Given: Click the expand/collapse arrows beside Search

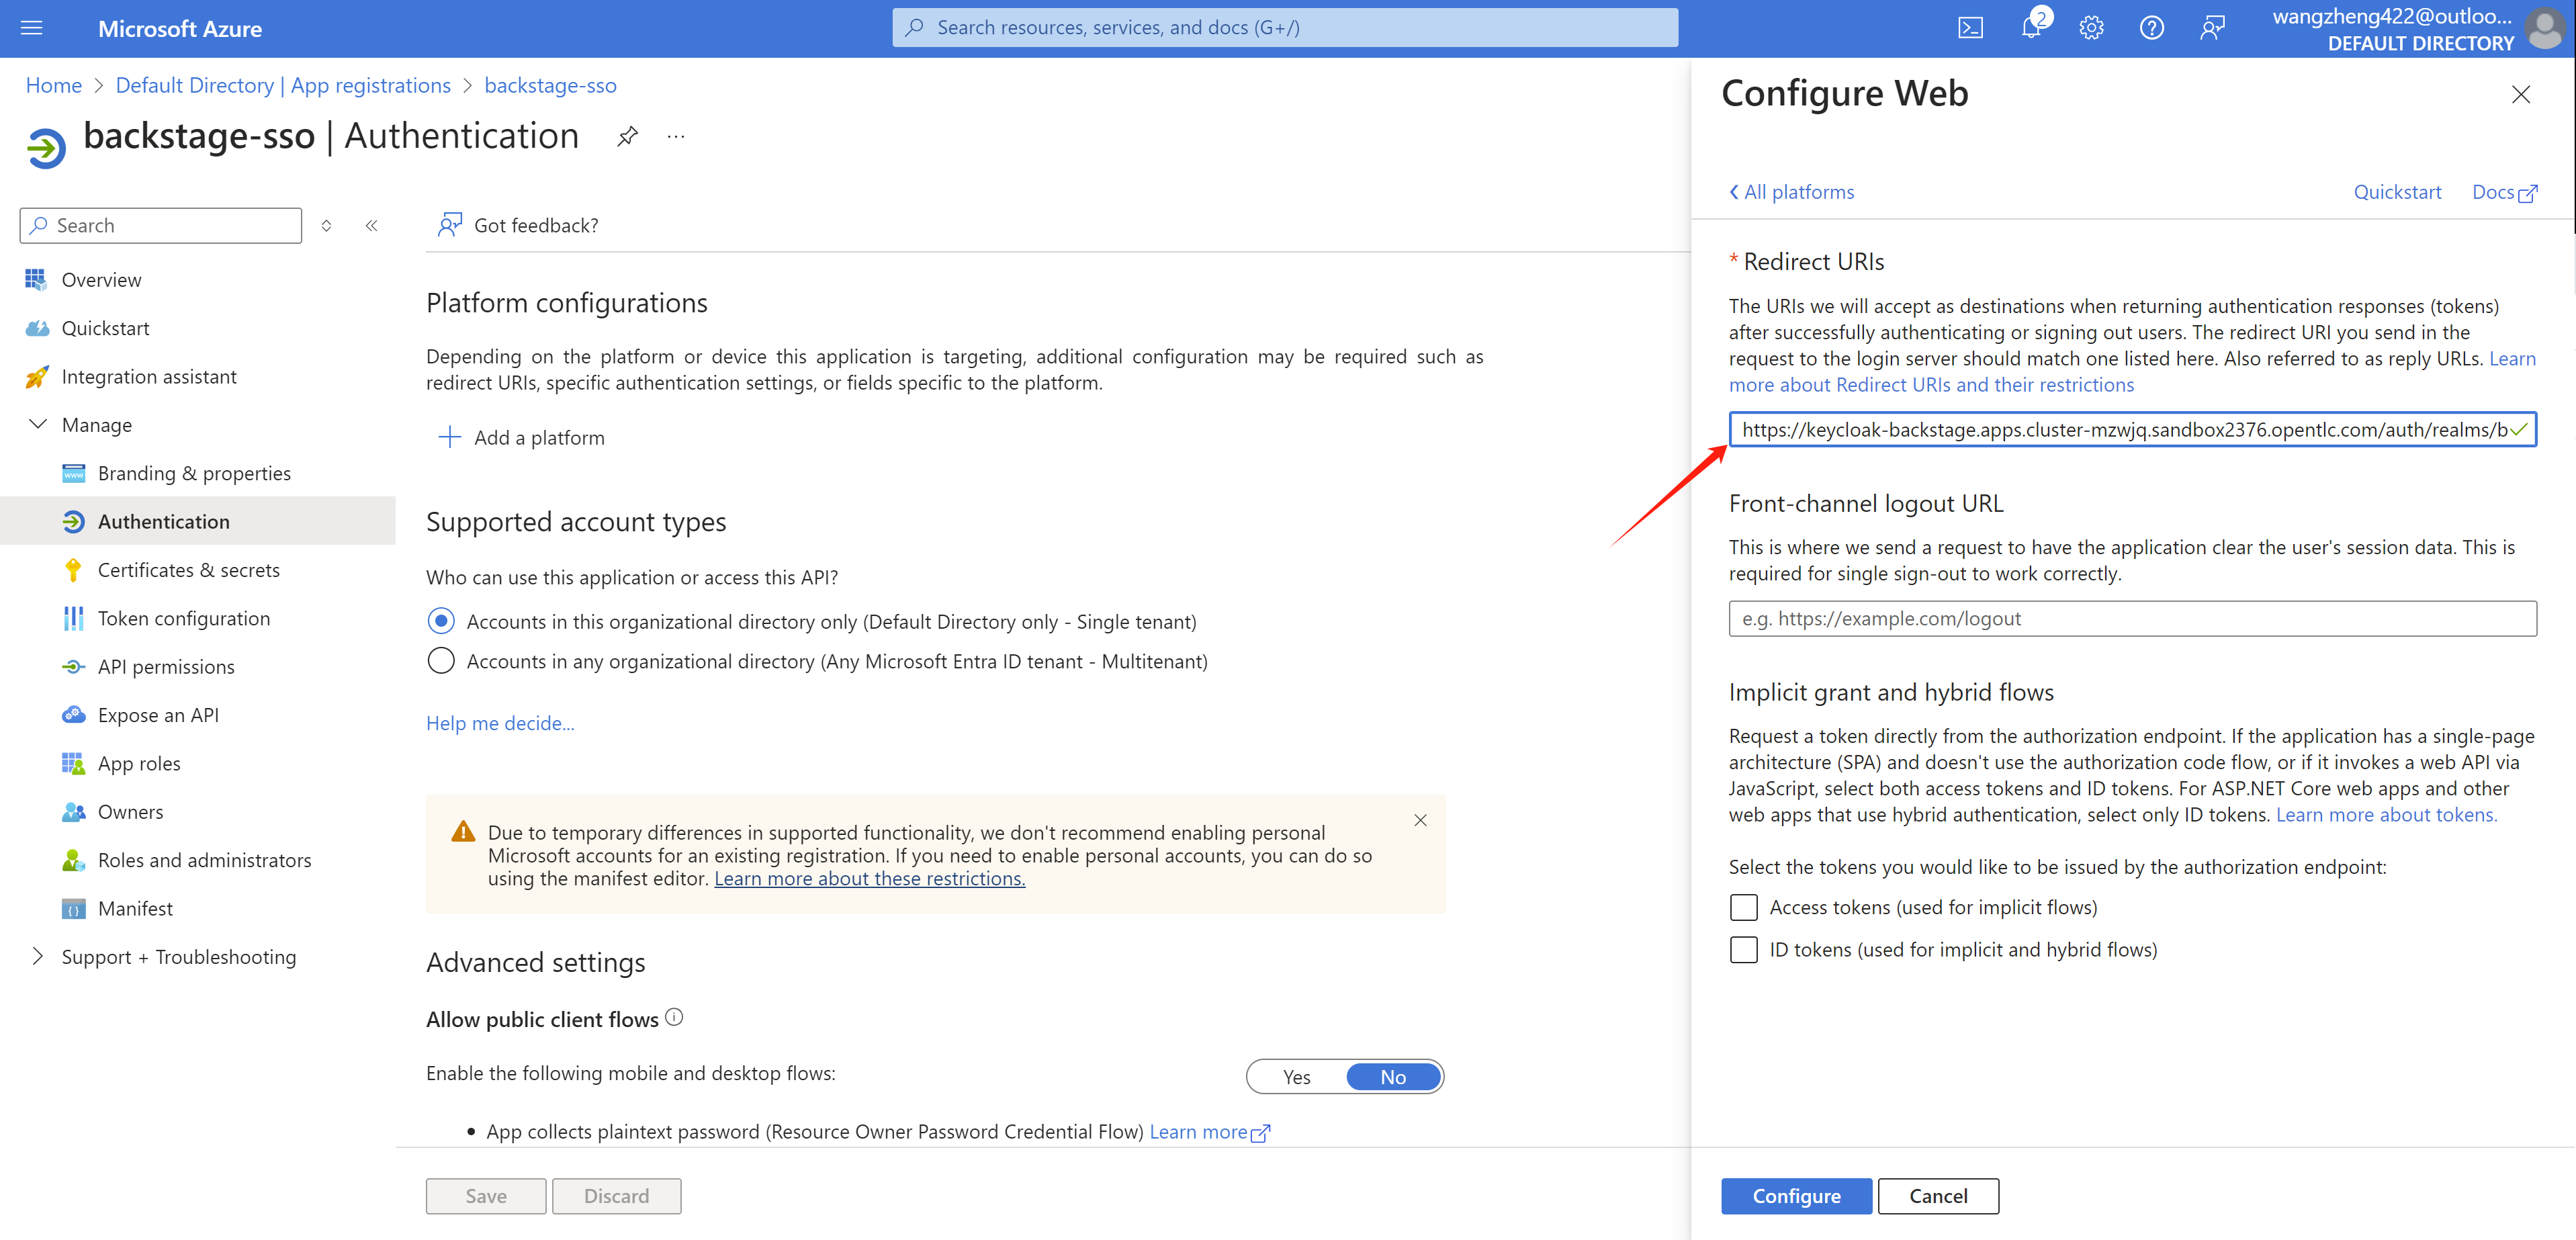Looking at the screenshot, I should coord(326,225).
